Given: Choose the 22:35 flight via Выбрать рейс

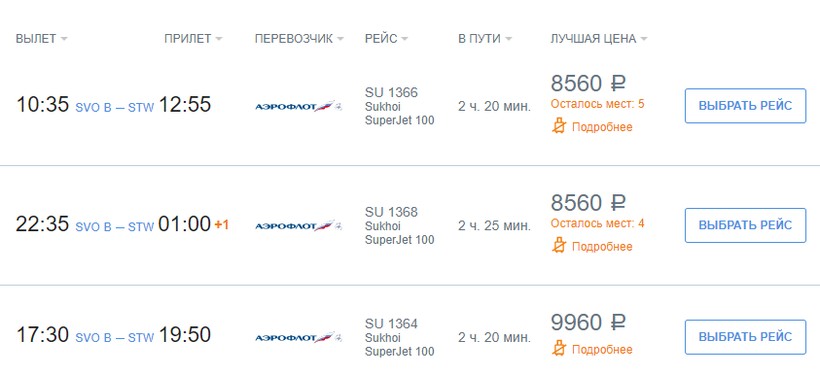Looking at the screenshot, I should (x=745, y=225).
